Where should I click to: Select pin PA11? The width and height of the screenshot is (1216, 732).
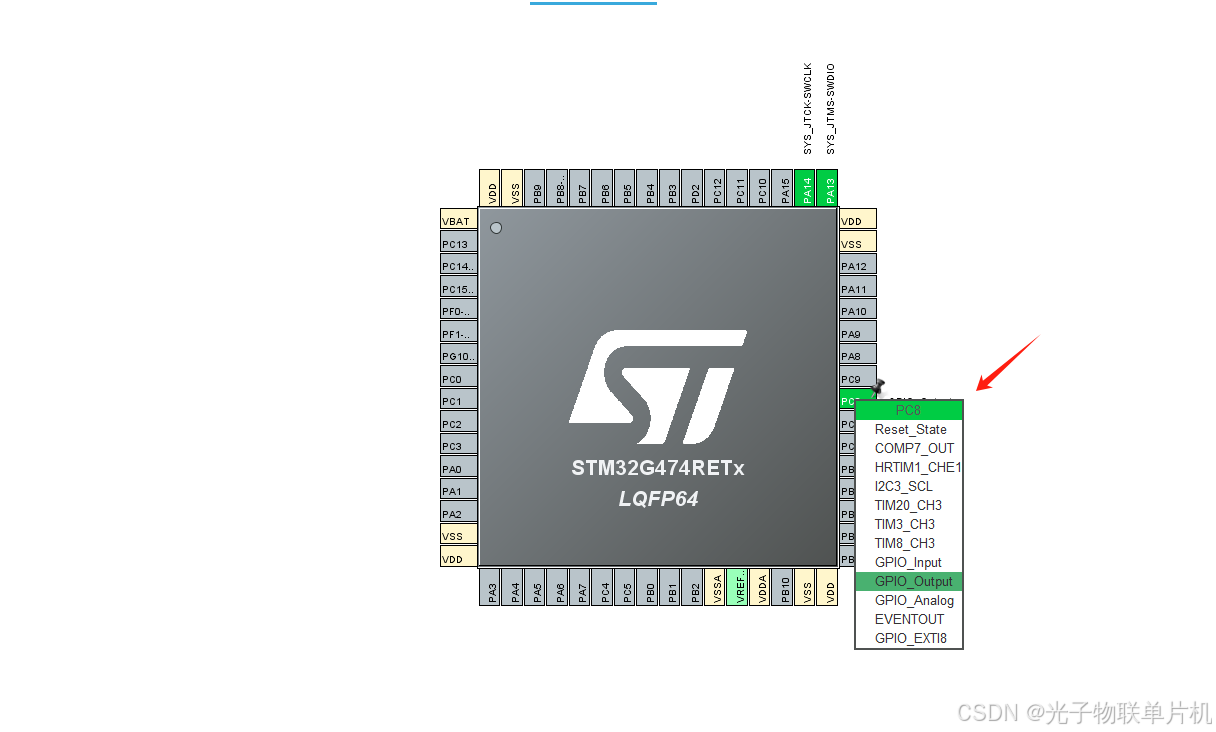pyautogui.click(x=858, y=288)
